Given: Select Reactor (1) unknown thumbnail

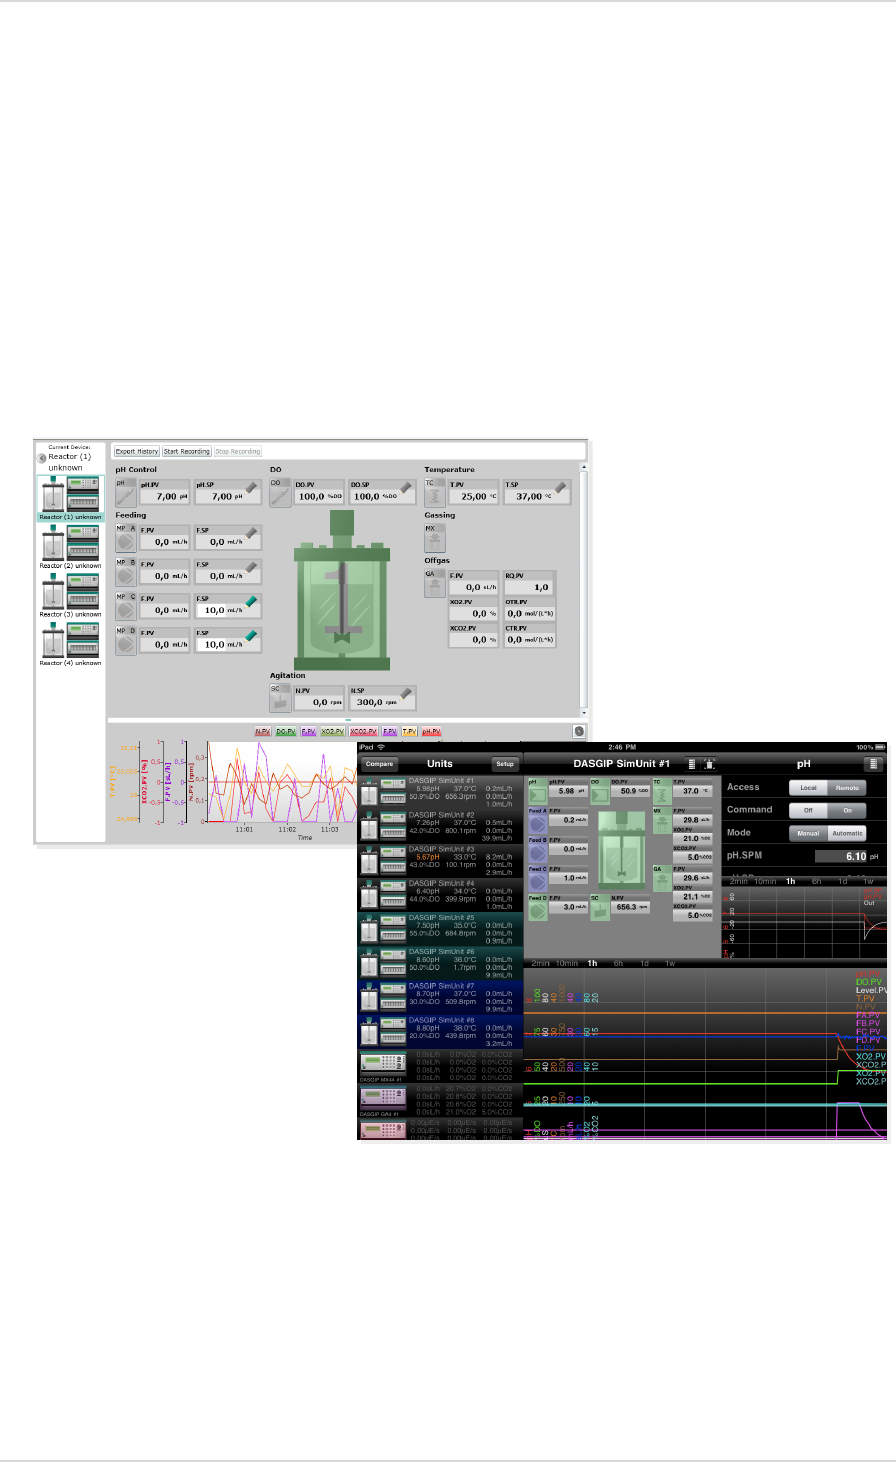Looking at the screenshot, I should pos(70,498).
